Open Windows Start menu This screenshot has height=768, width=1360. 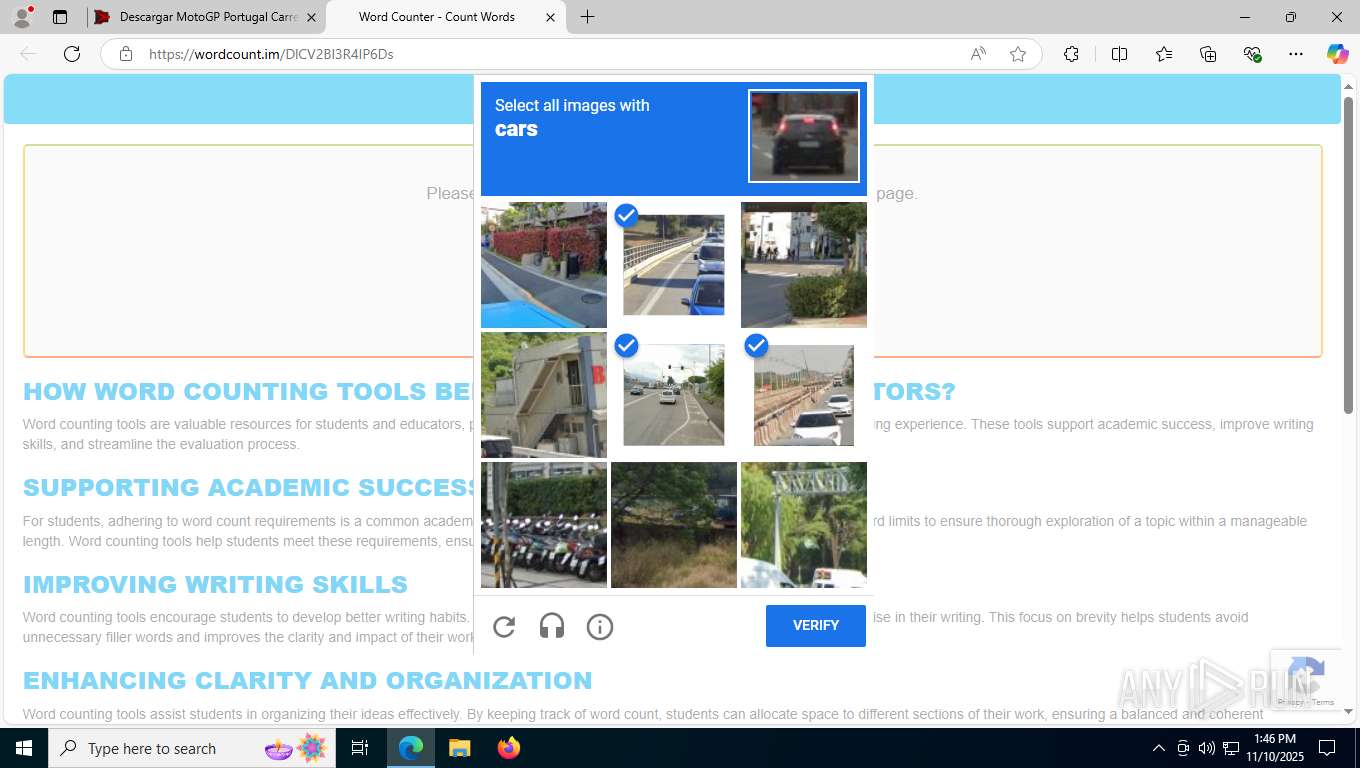pos(24,748)
